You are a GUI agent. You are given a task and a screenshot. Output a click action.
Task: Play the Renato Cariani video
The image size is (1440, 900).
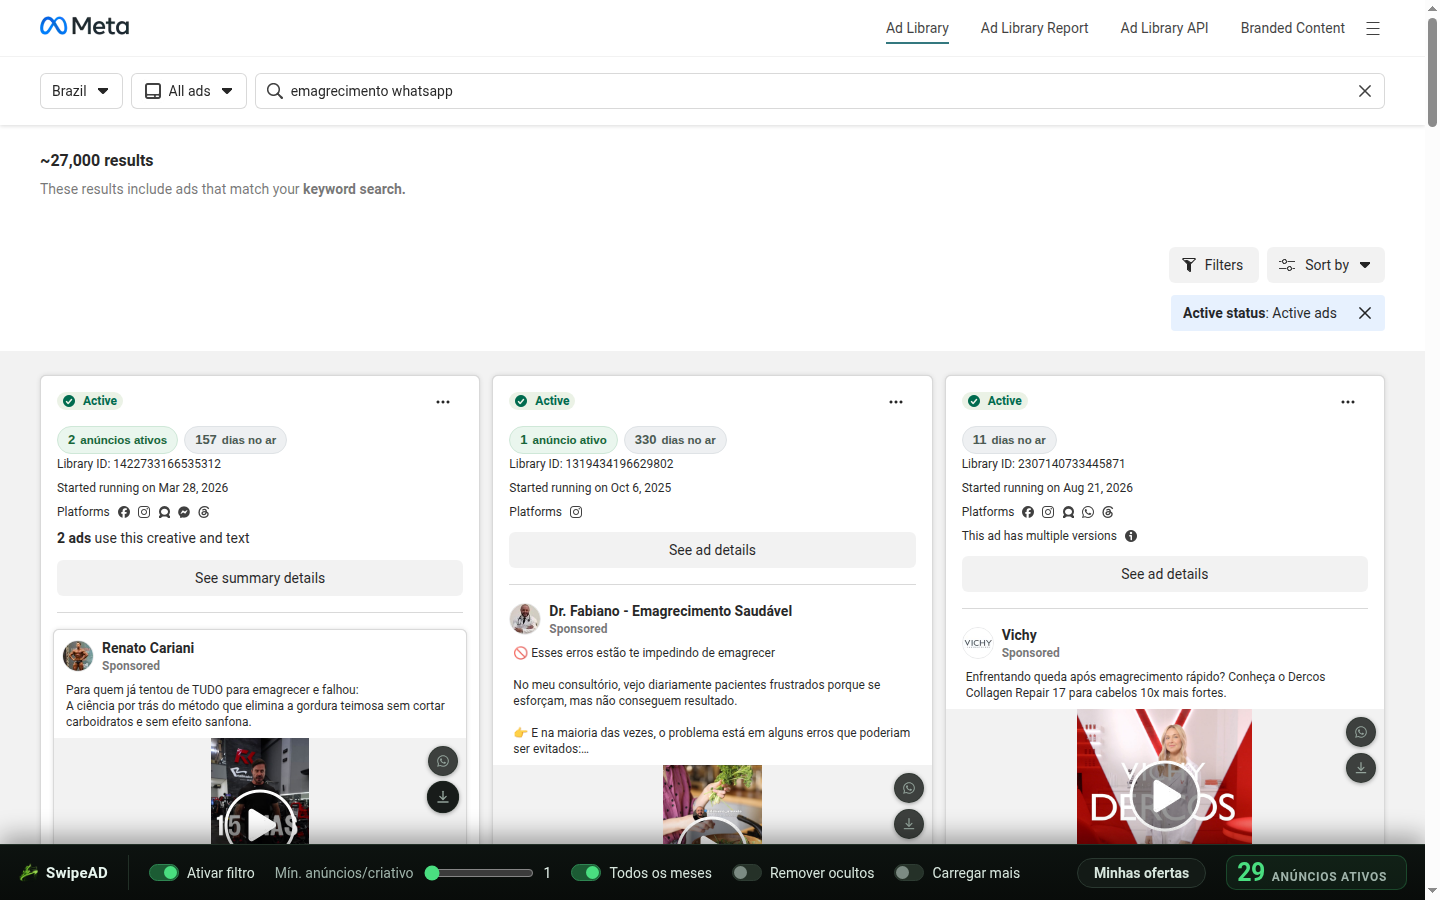[260, 823]
